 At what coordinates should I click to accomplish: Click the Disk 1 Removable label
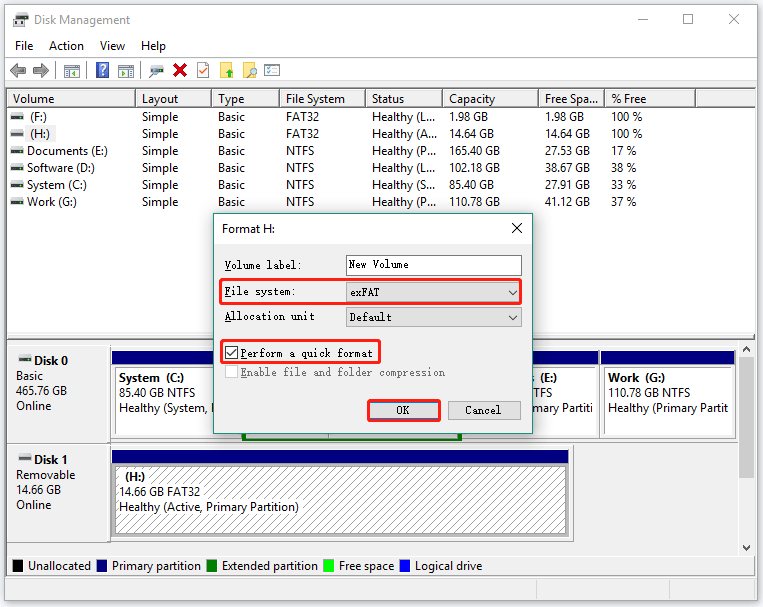(46, 475)
